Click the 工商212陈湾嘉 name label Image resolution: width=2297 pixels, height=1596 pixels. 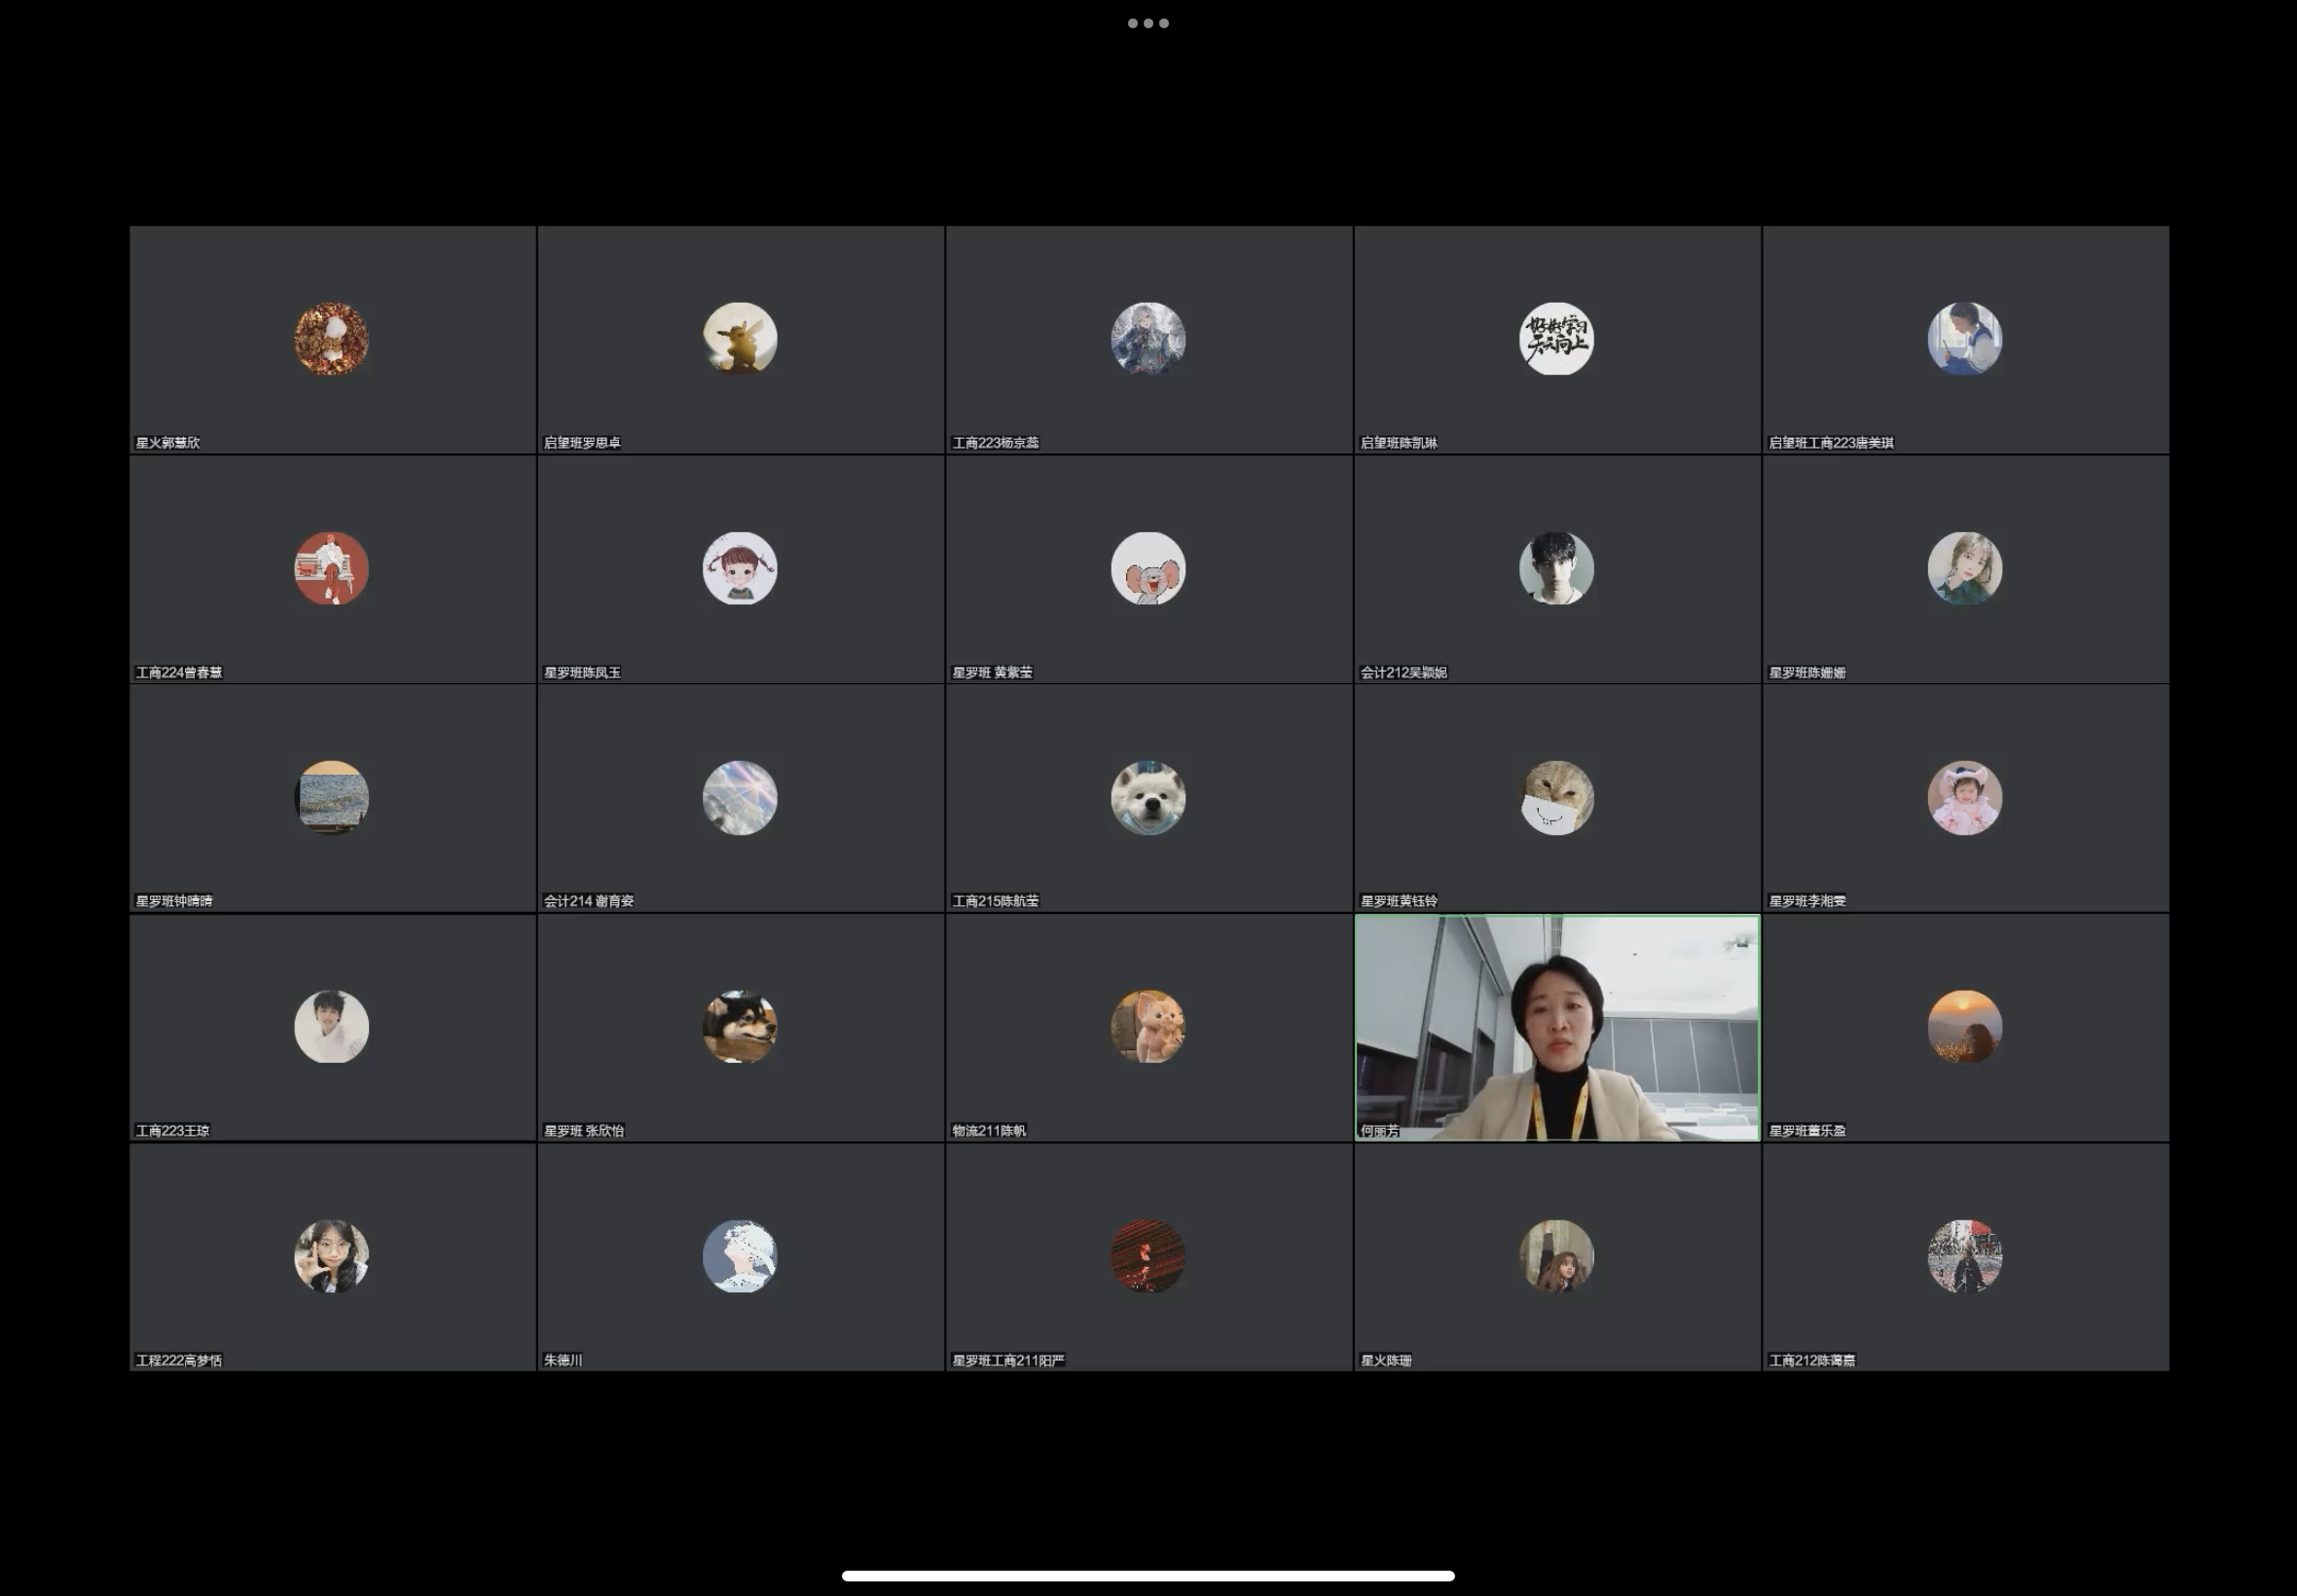pyautogui.click(x=1811, y=1360)
